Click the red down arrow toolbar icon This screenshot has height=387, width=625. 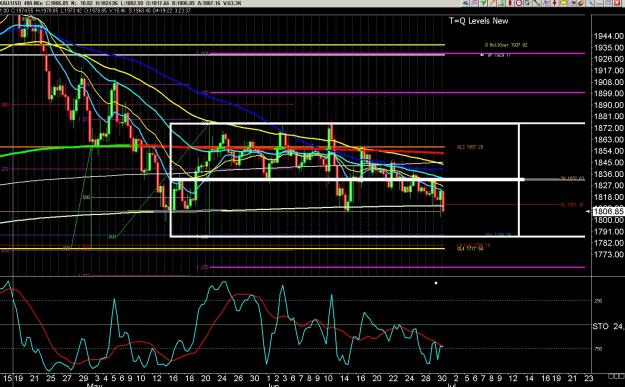point(554,3)
